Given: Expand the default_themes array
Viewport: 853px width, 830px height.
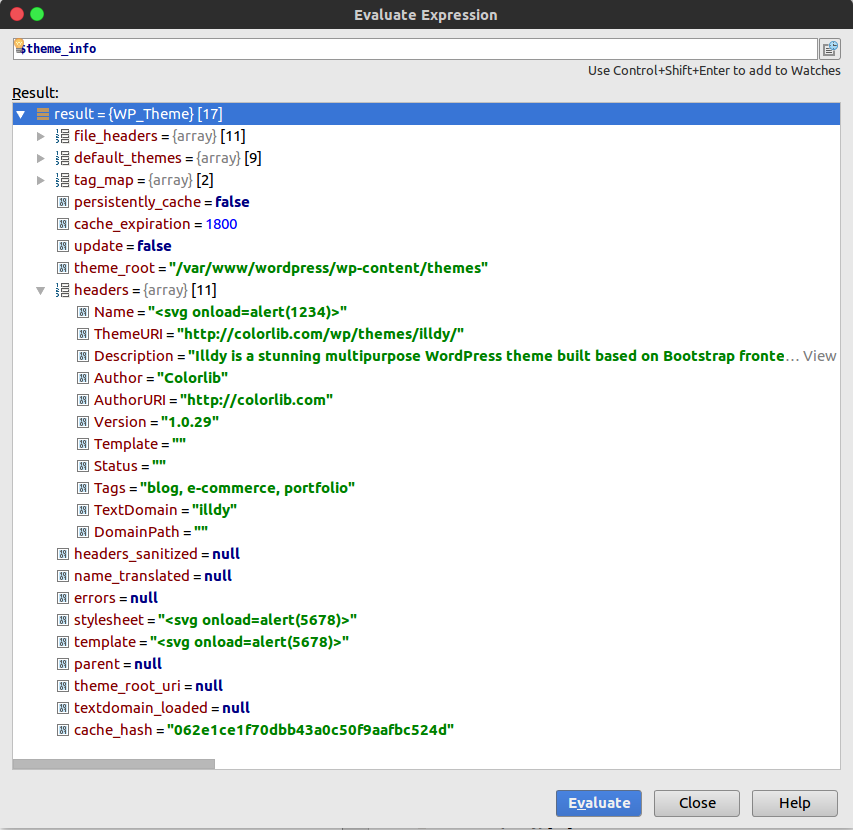Looking at the screenshot, I should pos(41,158).
